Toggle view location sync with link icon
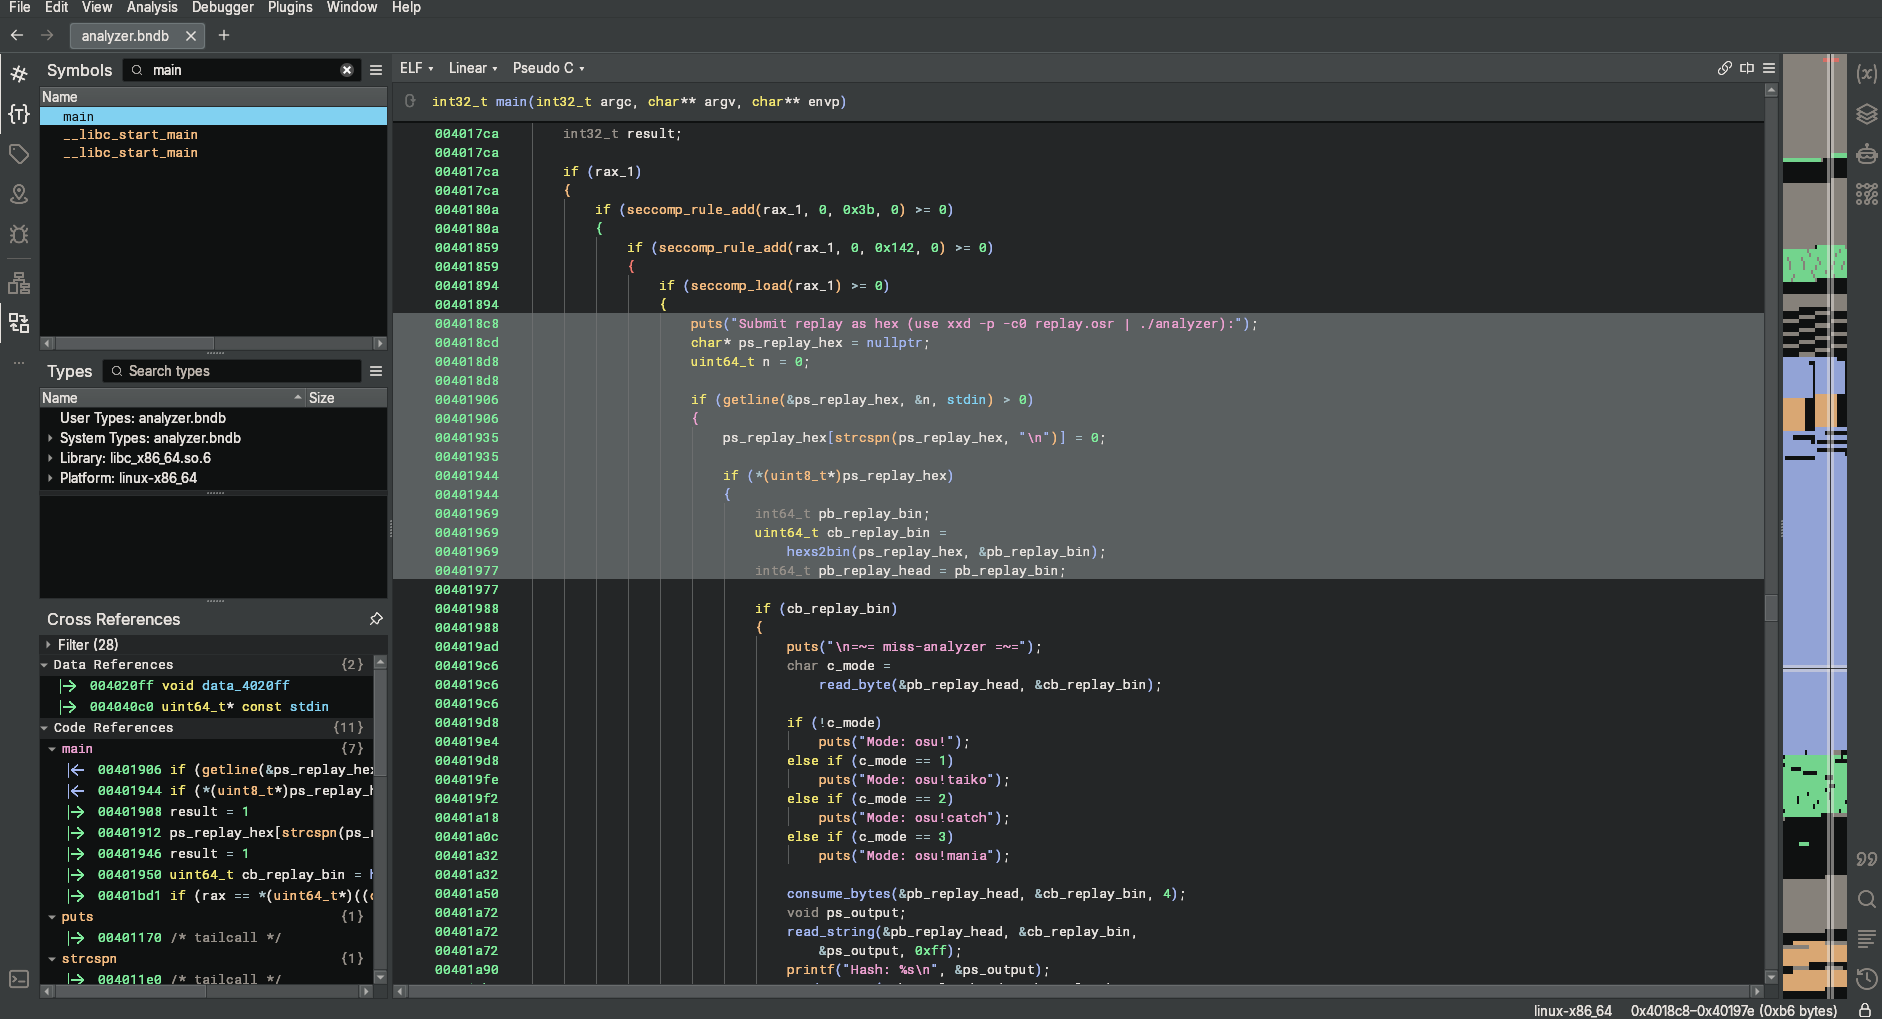The width and height of the screenshot is (1882, 1019). pos(1723,67)
